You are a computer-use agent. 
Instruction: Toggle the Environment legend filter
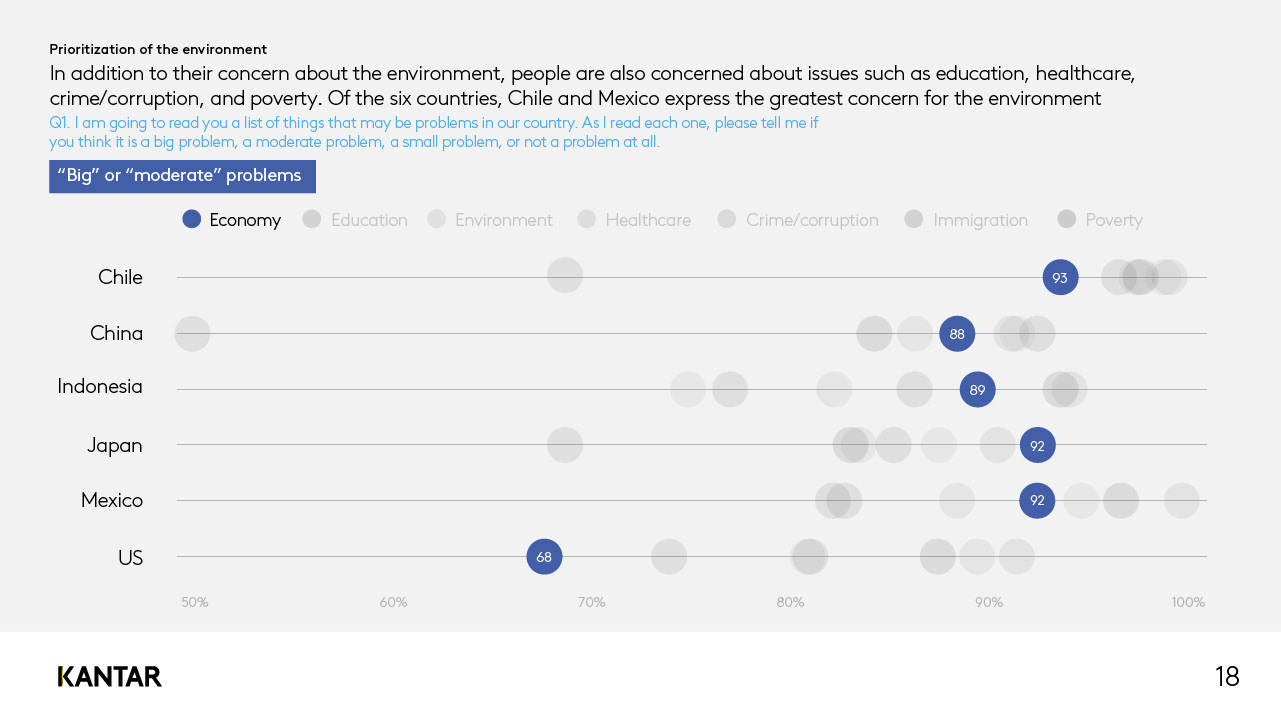pyautogui.click(x=490, y=220)
